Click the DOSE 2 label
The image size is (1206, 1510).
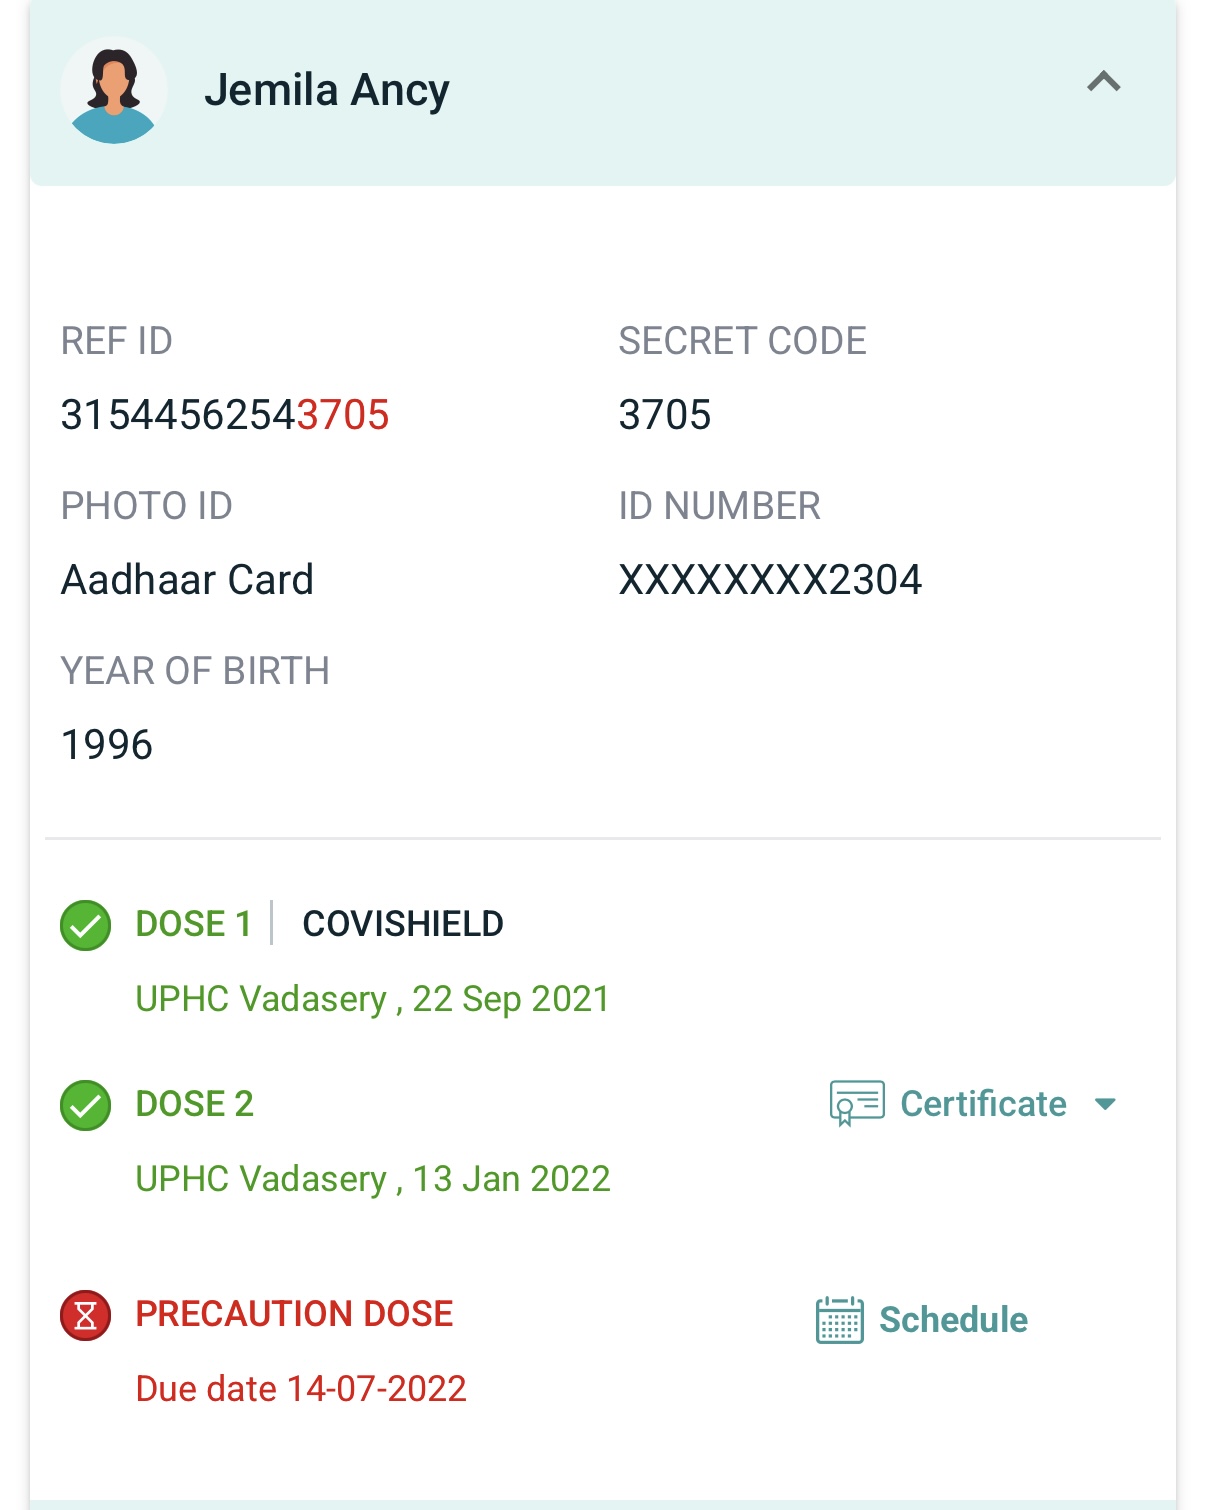(x=195, y=1104)
